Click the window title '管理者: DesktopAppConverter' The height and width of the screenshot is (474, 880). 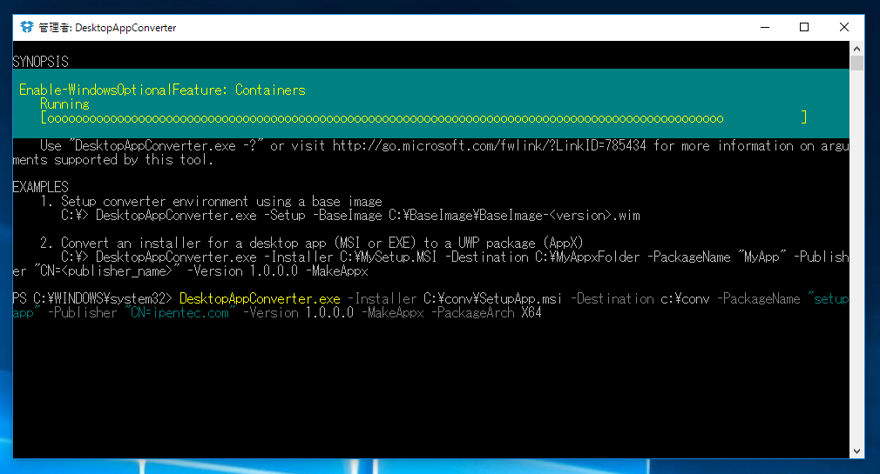point(107,27)
